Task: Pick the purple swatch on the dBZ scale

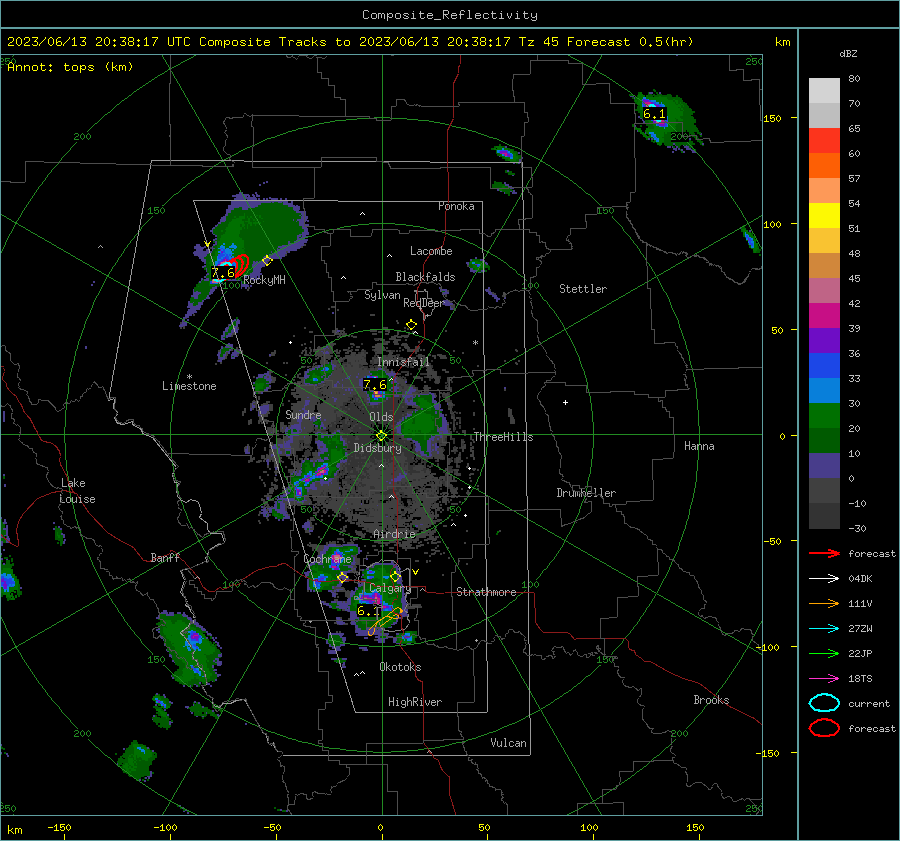Action: [x=824, y=340]
